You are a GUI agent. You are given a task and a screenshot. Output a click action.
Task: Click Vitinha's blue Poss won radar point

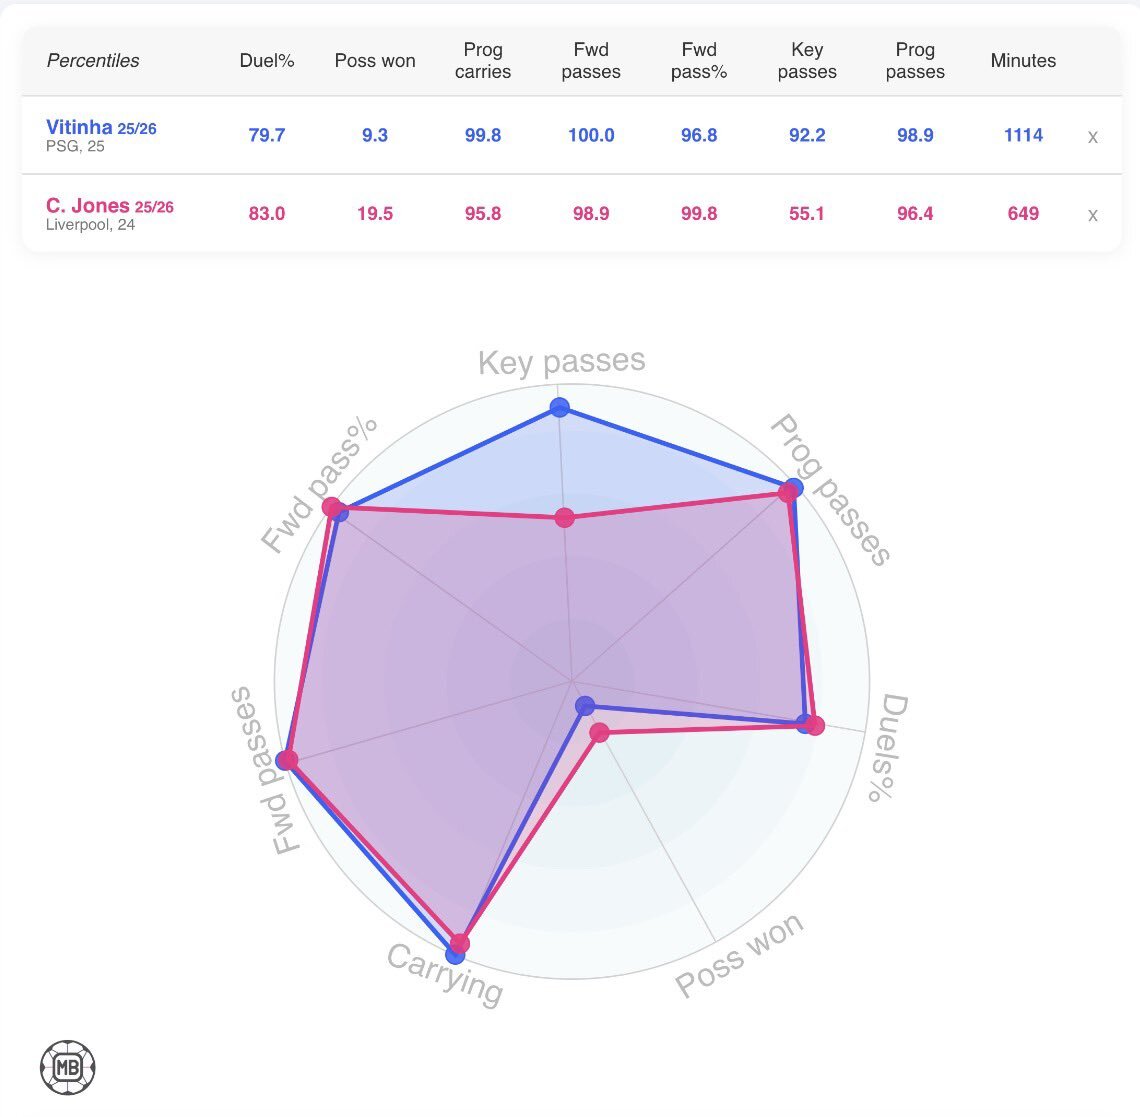pyautogui.click(x=586, y=706)
